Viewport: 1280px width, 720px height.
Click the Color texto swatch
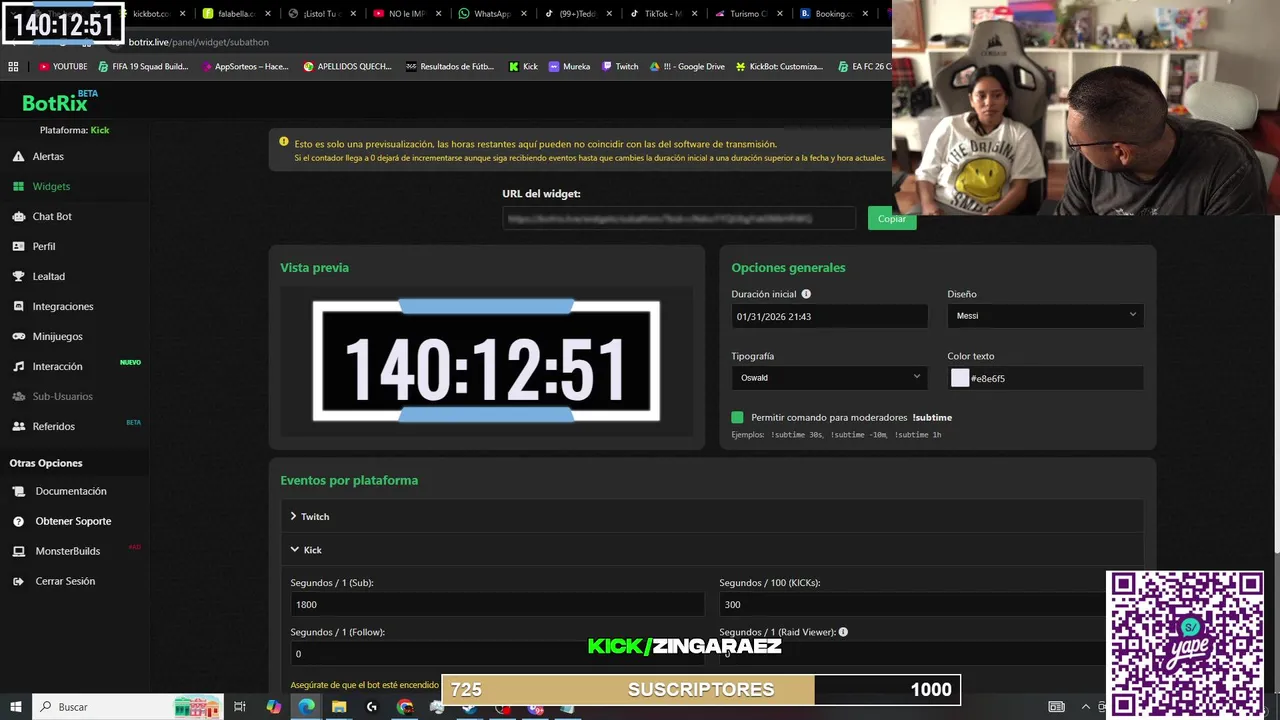click(960, 378)
